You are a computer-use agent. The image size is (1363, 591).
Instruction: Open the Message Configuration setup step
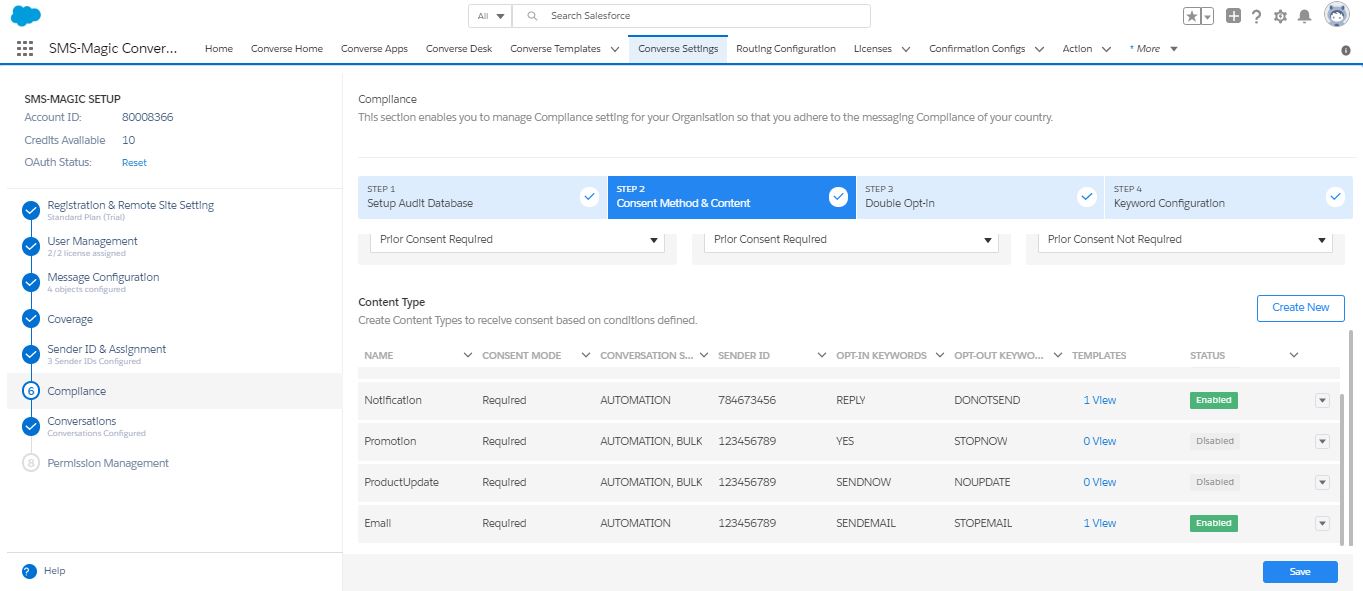point(103,277)
